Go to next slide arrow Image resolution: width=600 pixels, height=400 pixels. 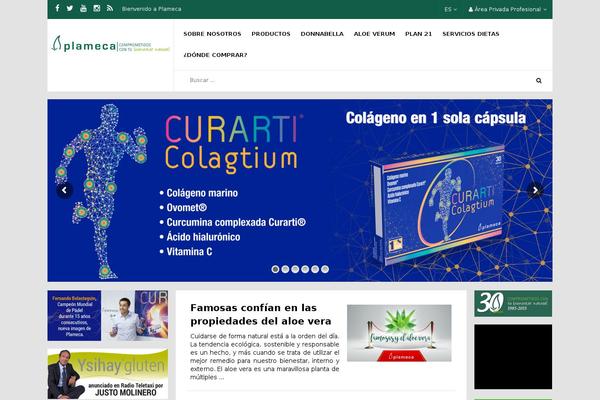(x=535, y=190)
